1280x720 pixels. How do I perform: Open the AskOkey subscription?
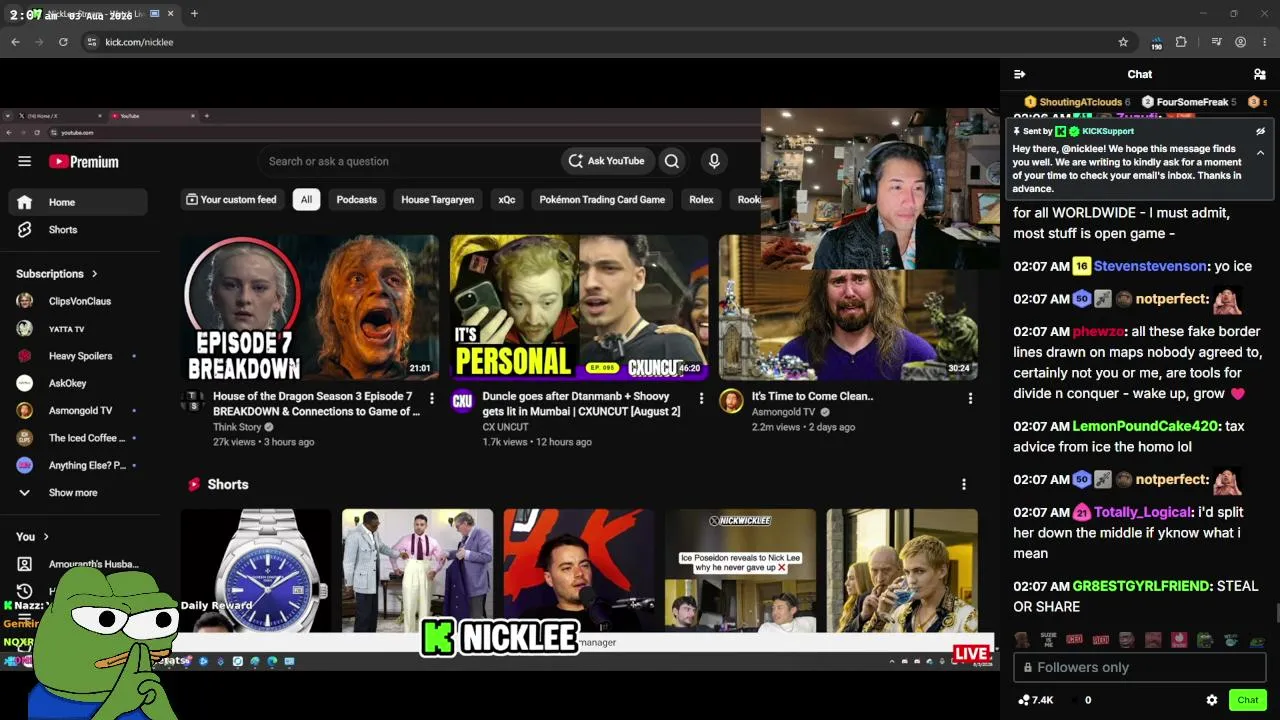click(78, 383)
